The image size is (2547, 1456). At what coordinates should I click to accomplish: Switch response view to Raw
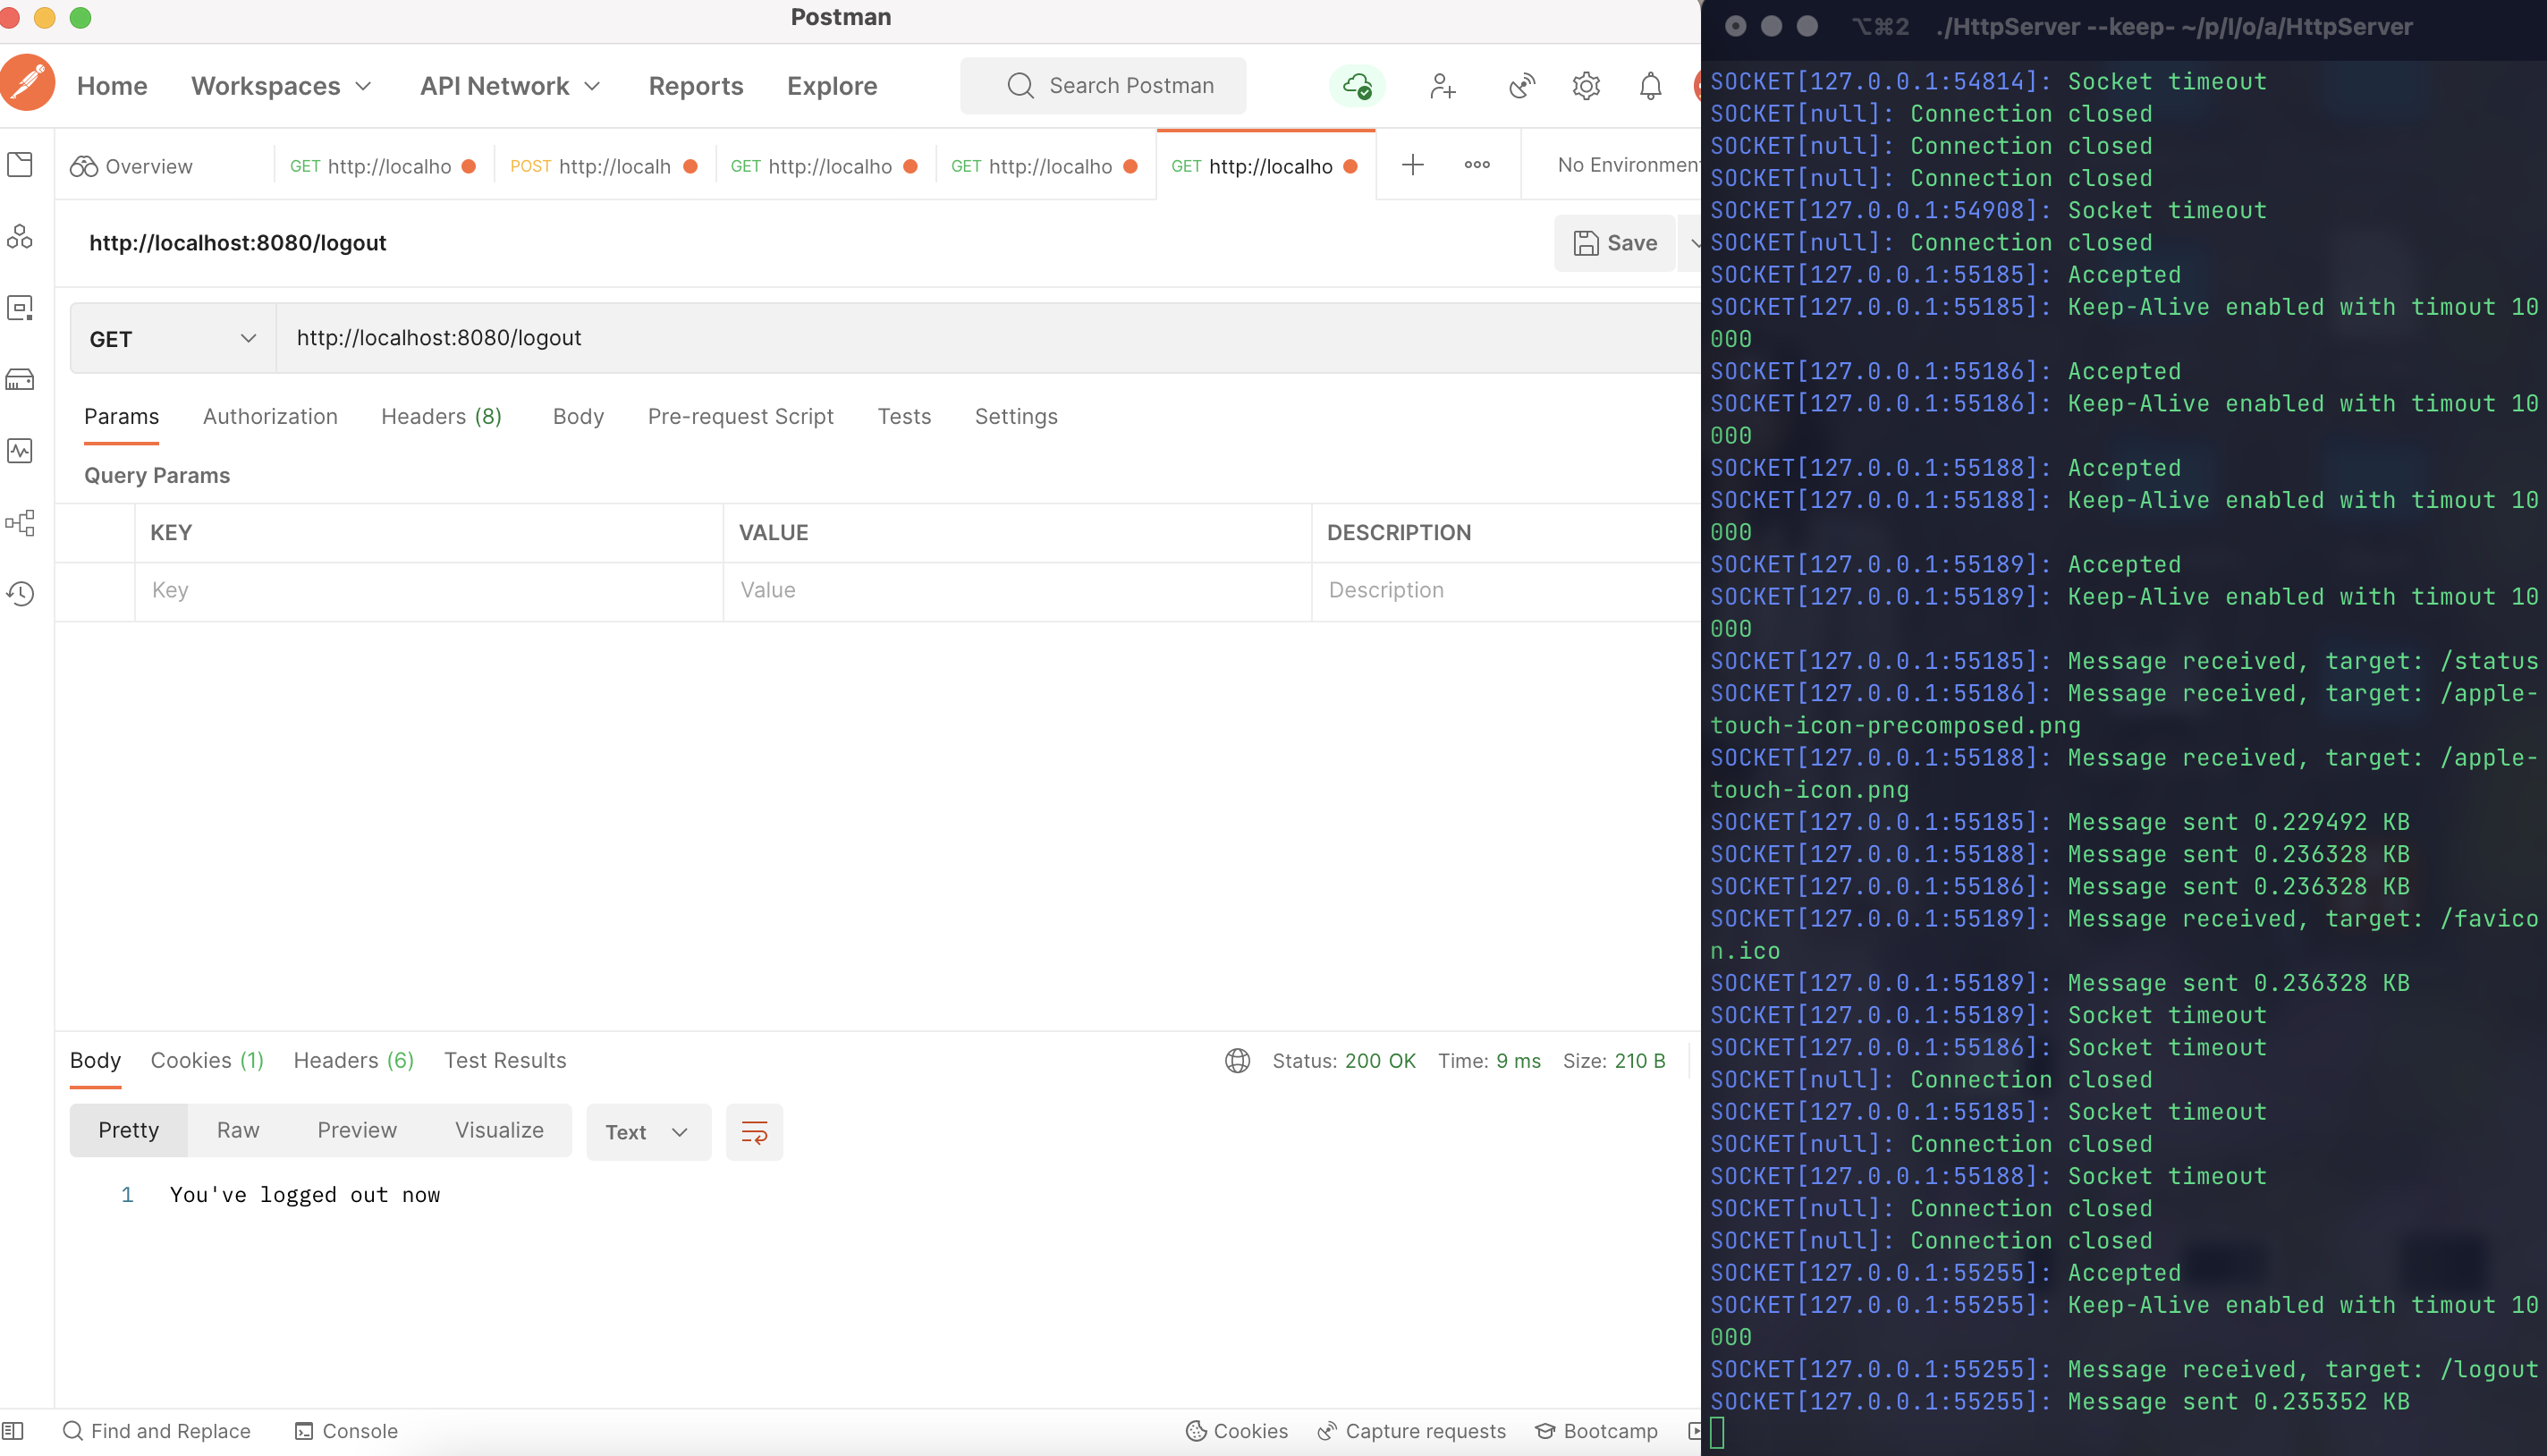pos(238,1130)
